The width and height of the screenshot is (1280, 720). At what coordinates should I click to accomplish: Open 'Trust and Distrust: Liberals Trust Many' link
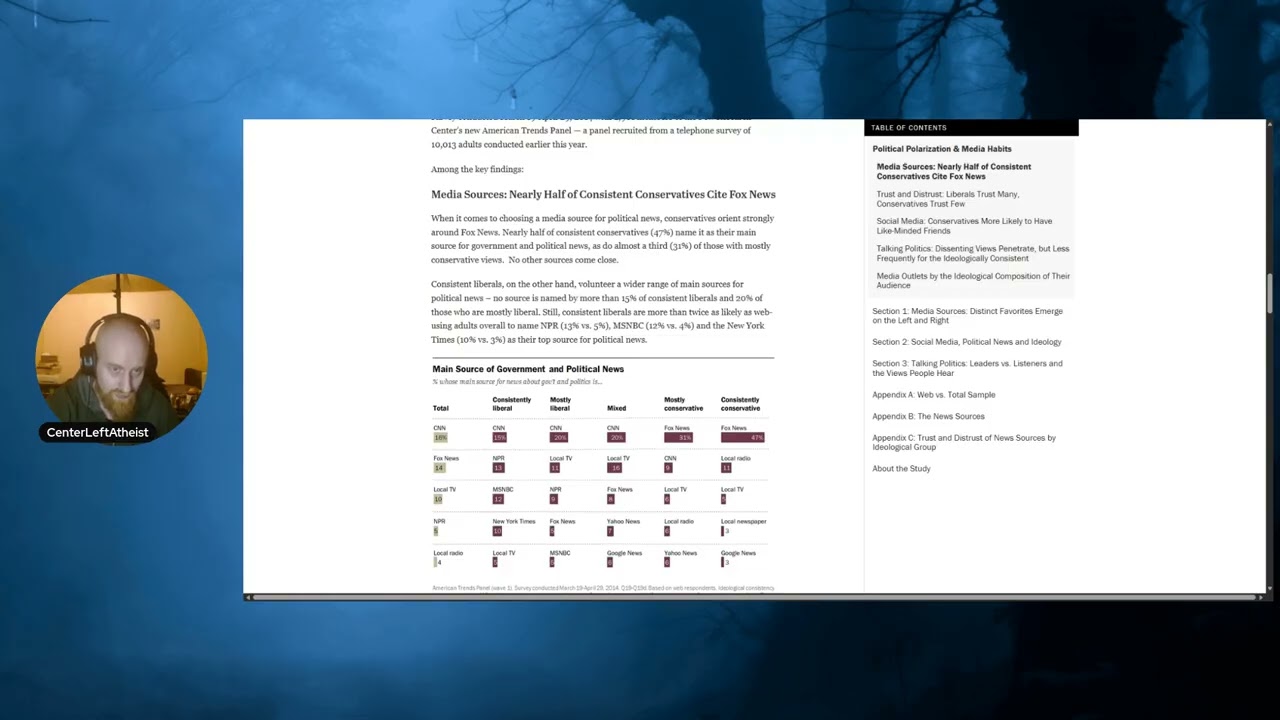pos(947,199)
